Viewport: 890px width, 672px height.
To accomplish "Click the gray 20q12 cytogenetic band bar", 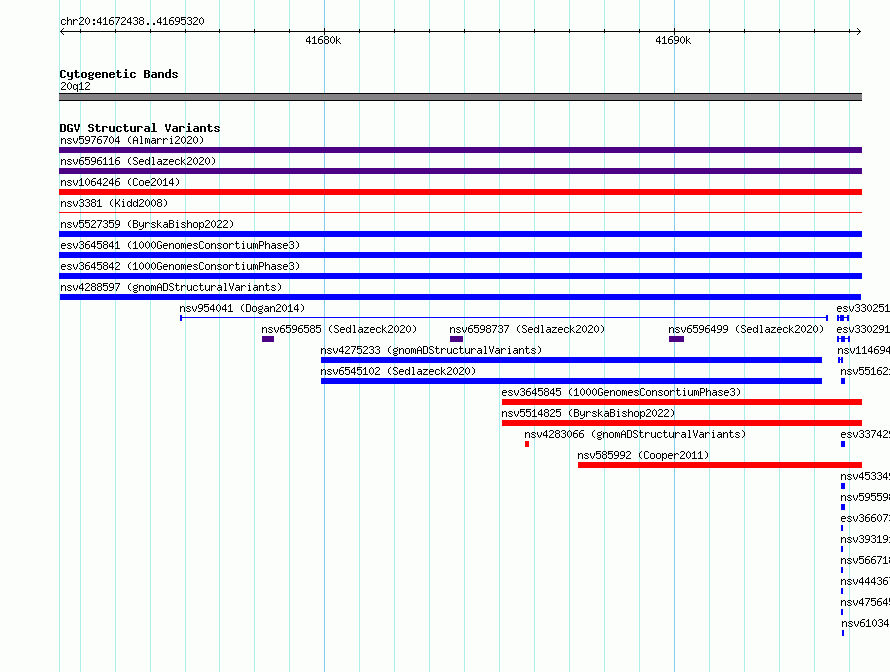I will click(460, 97).
